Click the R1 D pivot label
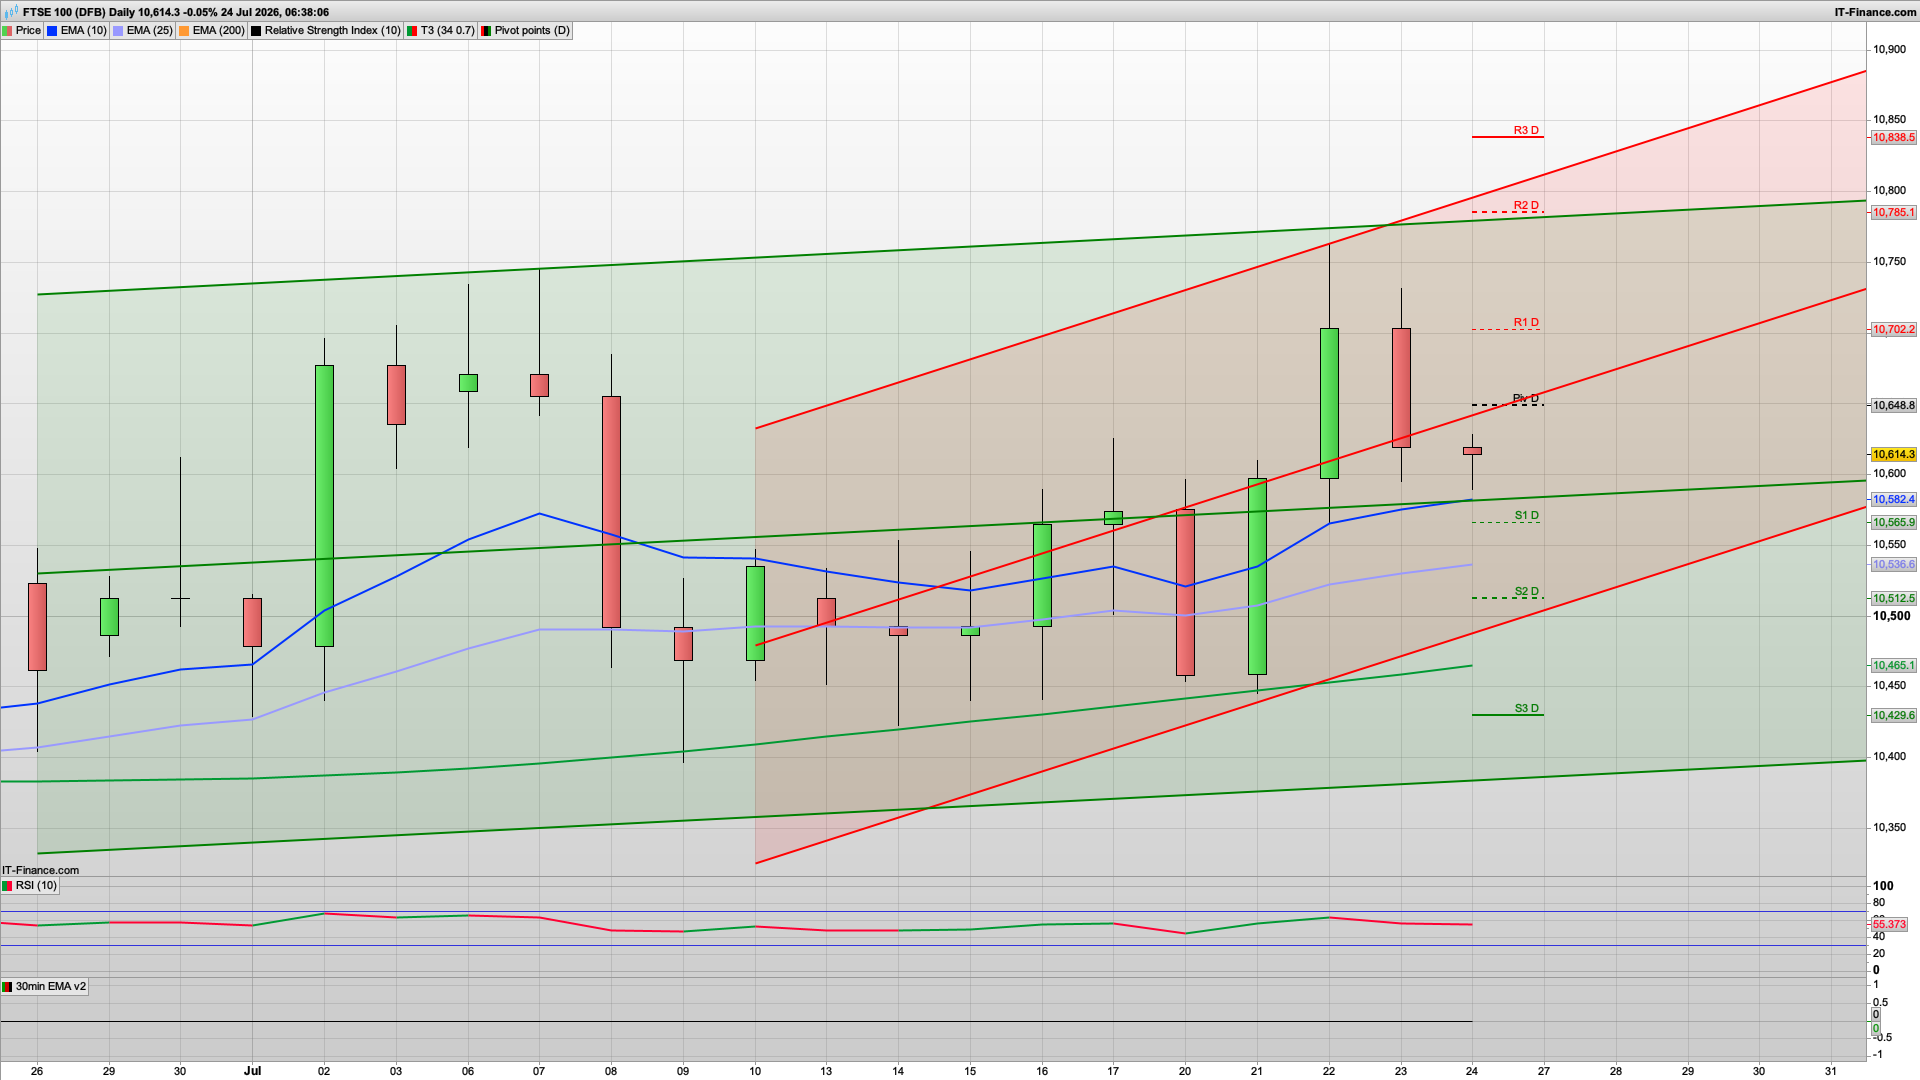 [1526, 323]
